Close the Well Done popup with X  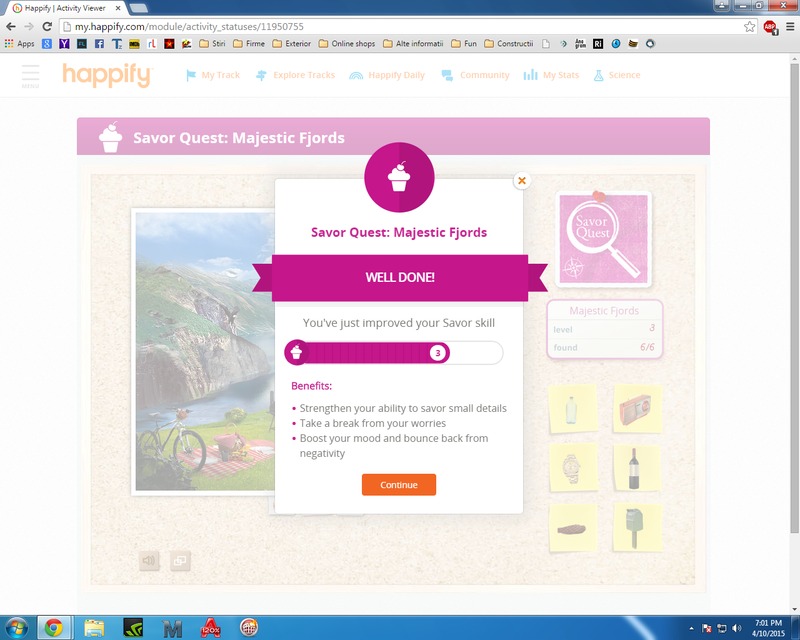pos(521,180)
